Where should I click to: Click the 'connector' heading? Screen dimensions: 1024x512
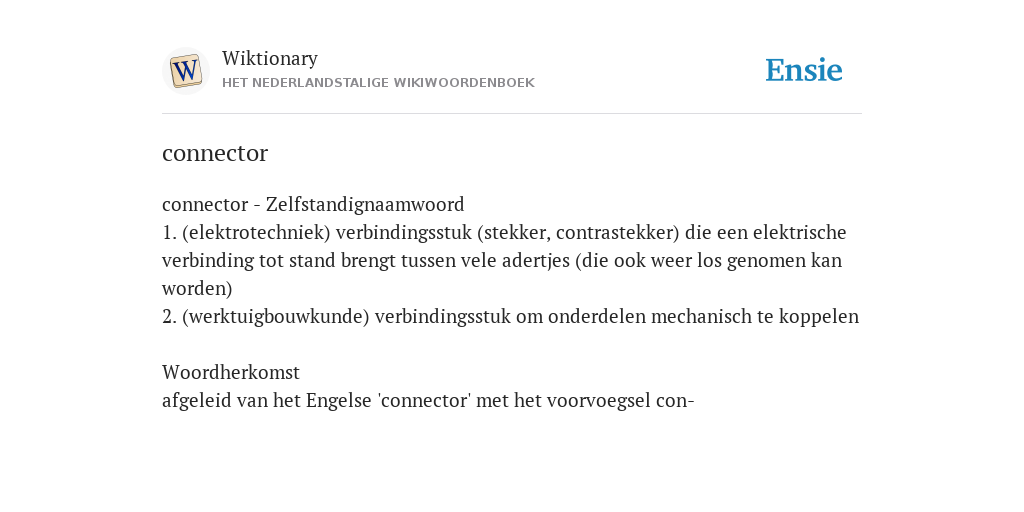[x=215, y=153]
